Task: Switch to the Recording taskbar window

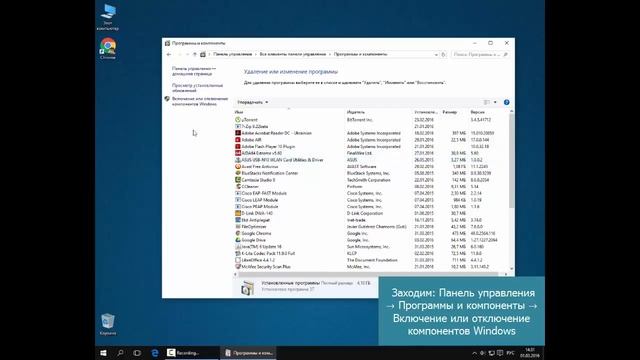Action: click(x=192, y=353)
